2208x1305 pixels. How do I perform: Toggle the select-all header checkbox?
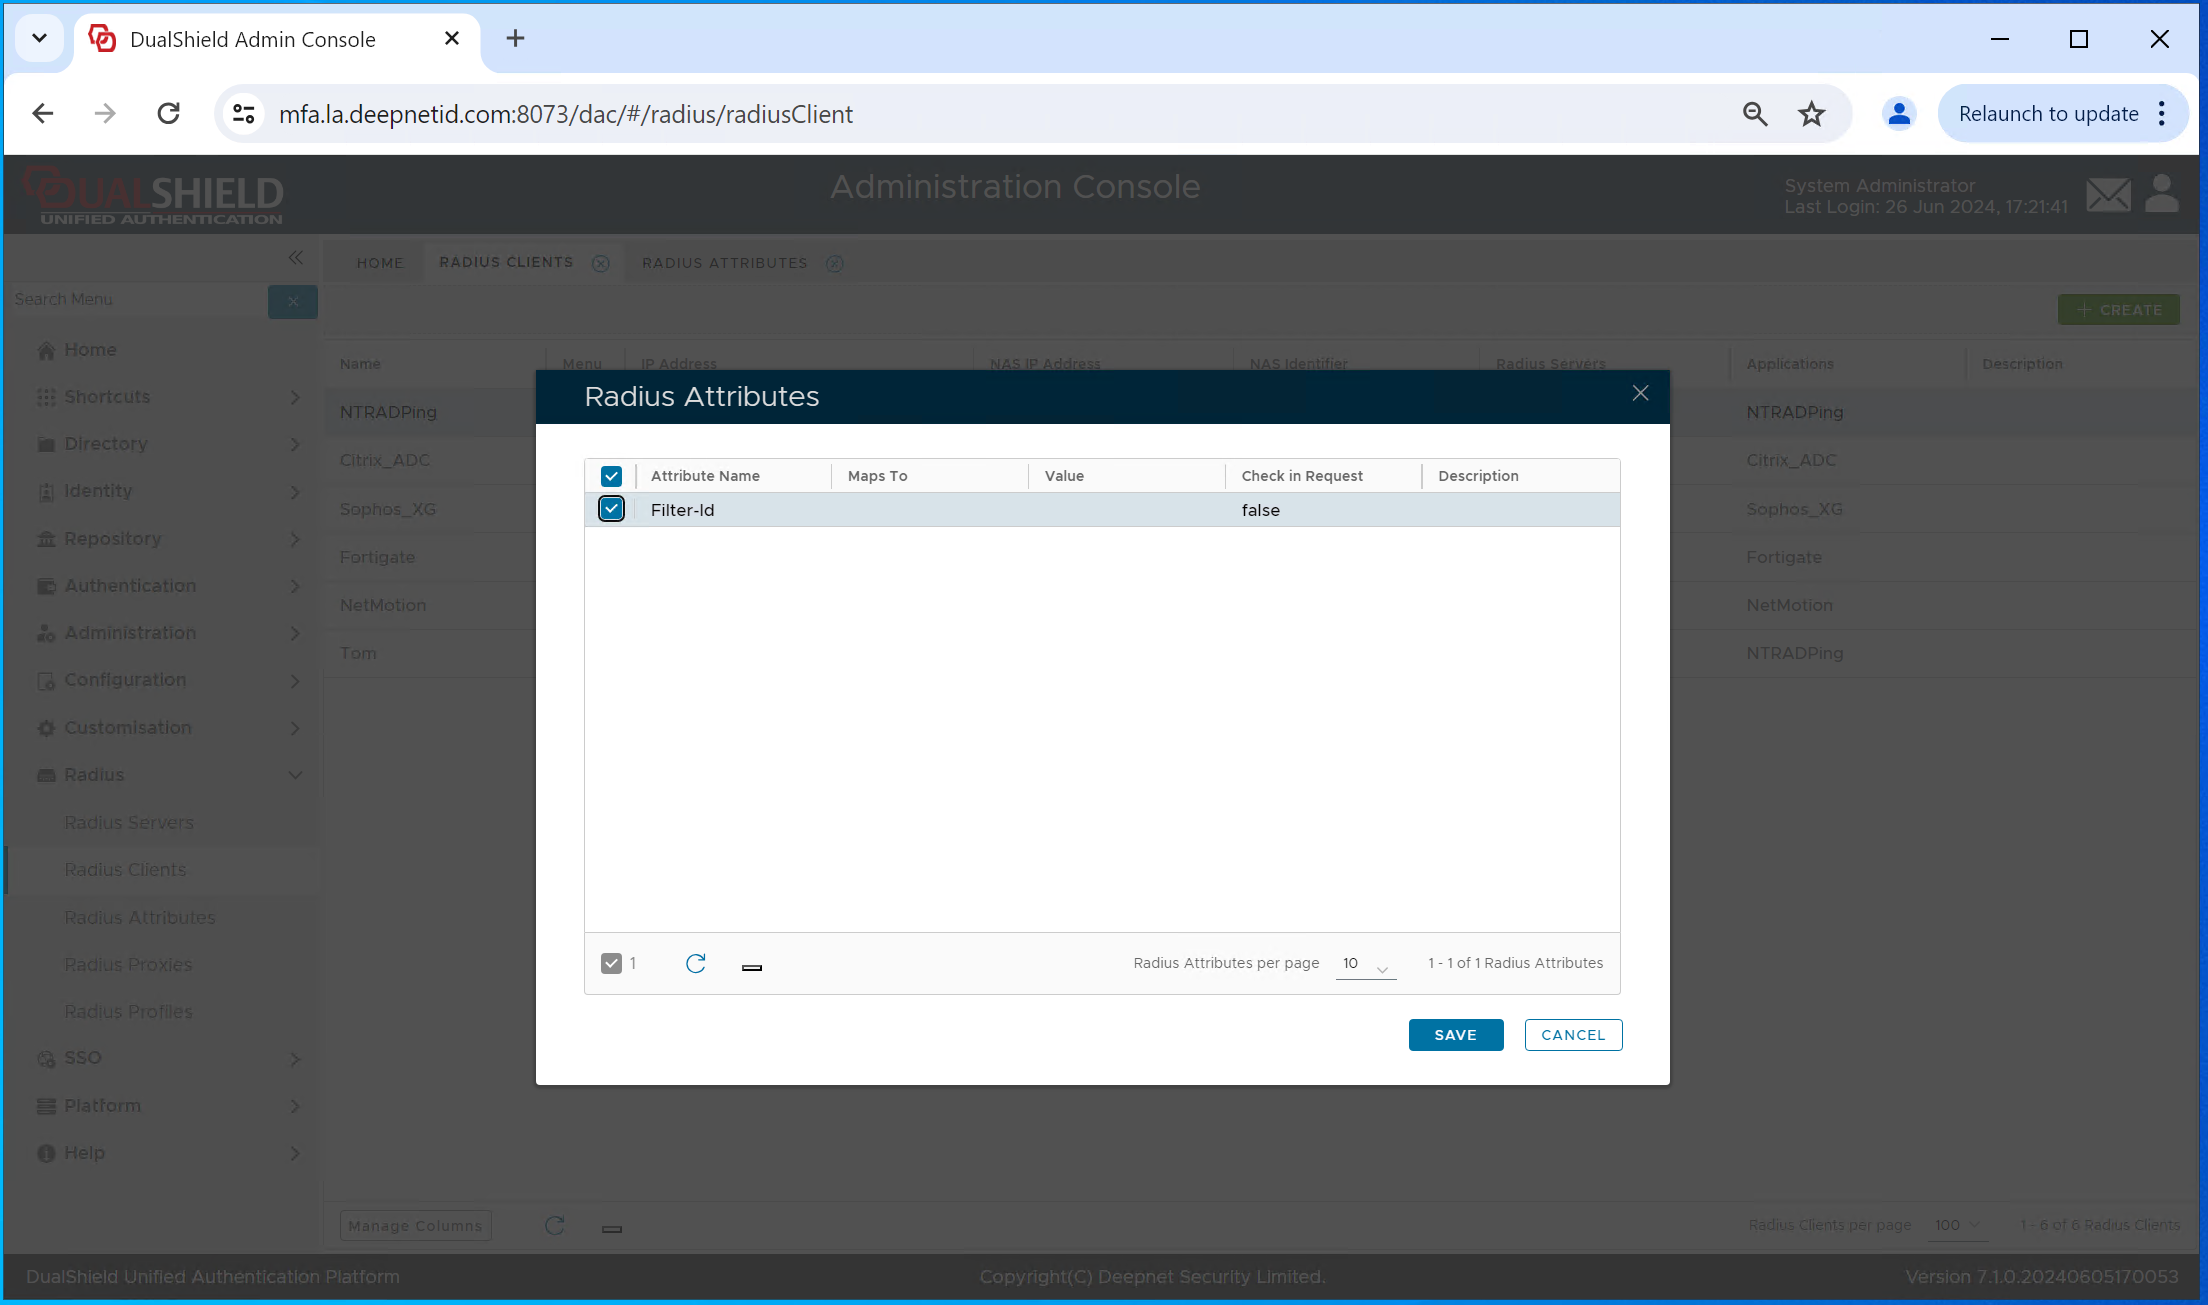coord(611,476)
